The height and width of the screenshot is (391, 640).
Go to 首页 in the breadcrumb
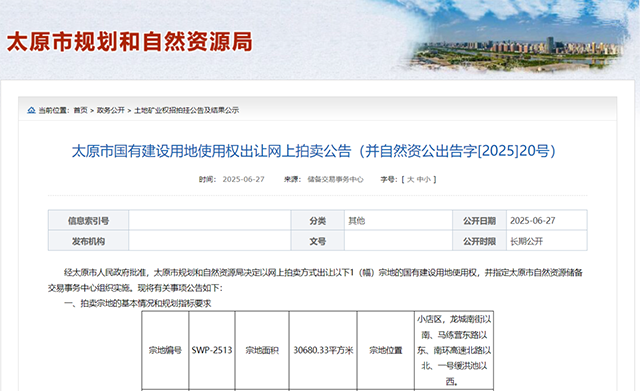point(80,110)
